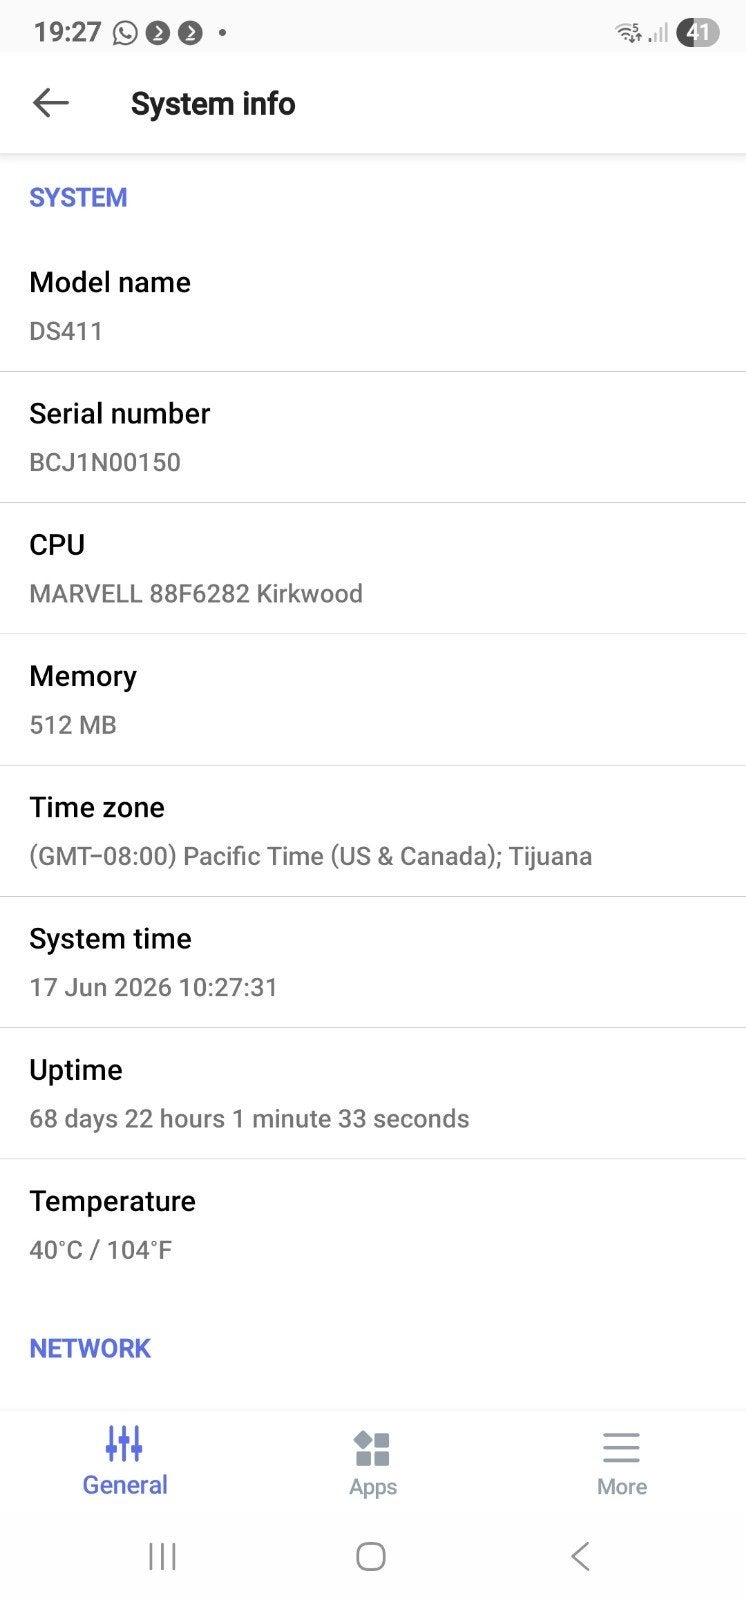Select the Serial number BCJ1N00150 entry
Viewport: 746px width, 1600px height.
point(373,437)
